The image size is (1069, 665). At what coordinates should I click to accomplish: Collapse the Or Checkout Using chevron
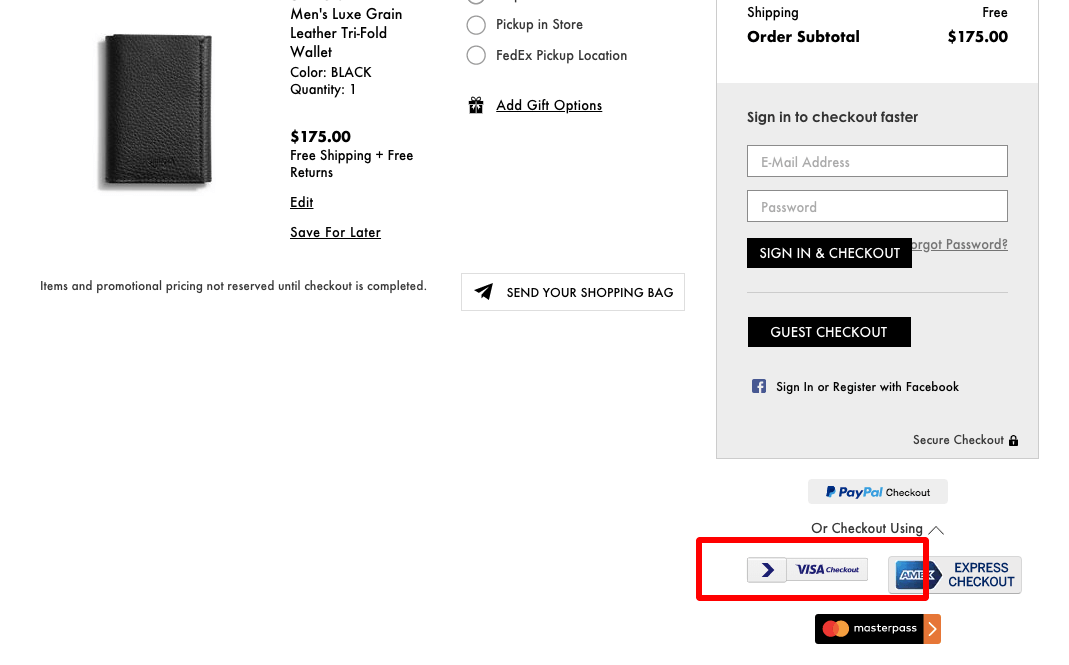click(x=936, y=530)
